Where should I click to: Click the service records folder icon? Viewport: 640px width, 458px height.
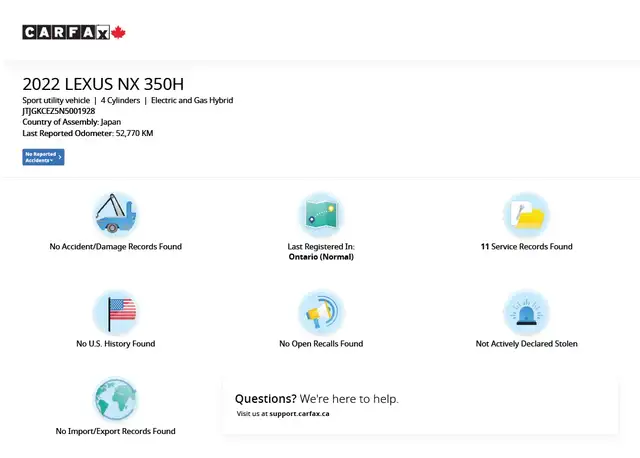coord(526,213)
